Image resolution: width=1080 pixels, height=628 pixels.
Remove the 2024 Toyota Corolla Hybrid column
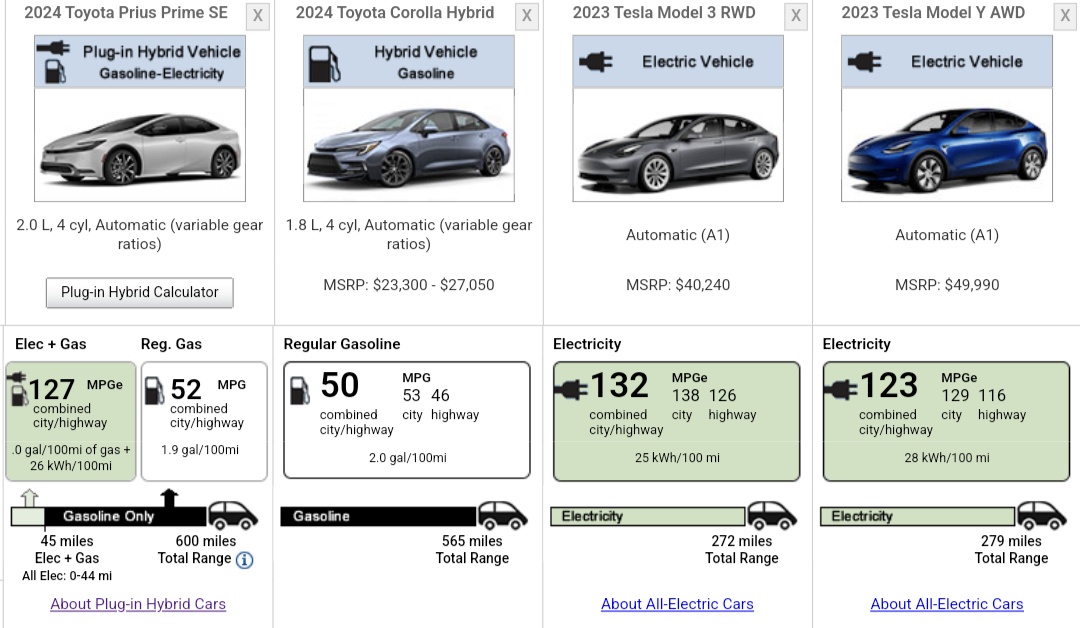point(527,16)
